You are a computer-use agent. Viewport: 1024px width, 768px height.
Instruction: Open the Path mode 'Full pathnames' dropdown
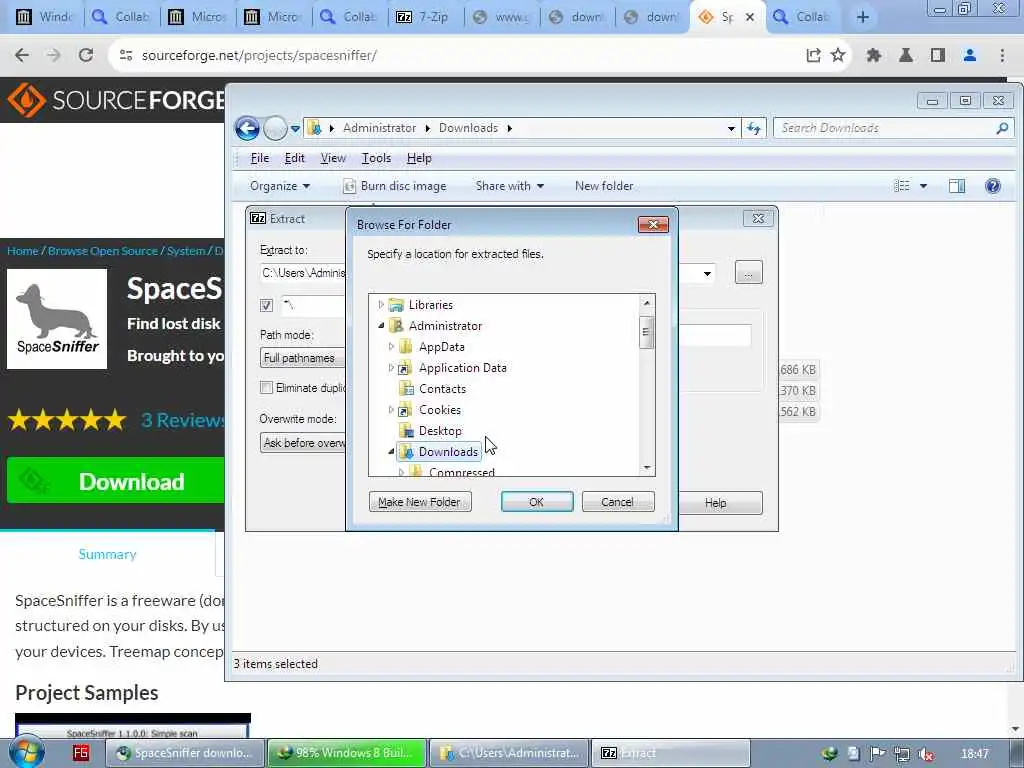coord(302,358)
